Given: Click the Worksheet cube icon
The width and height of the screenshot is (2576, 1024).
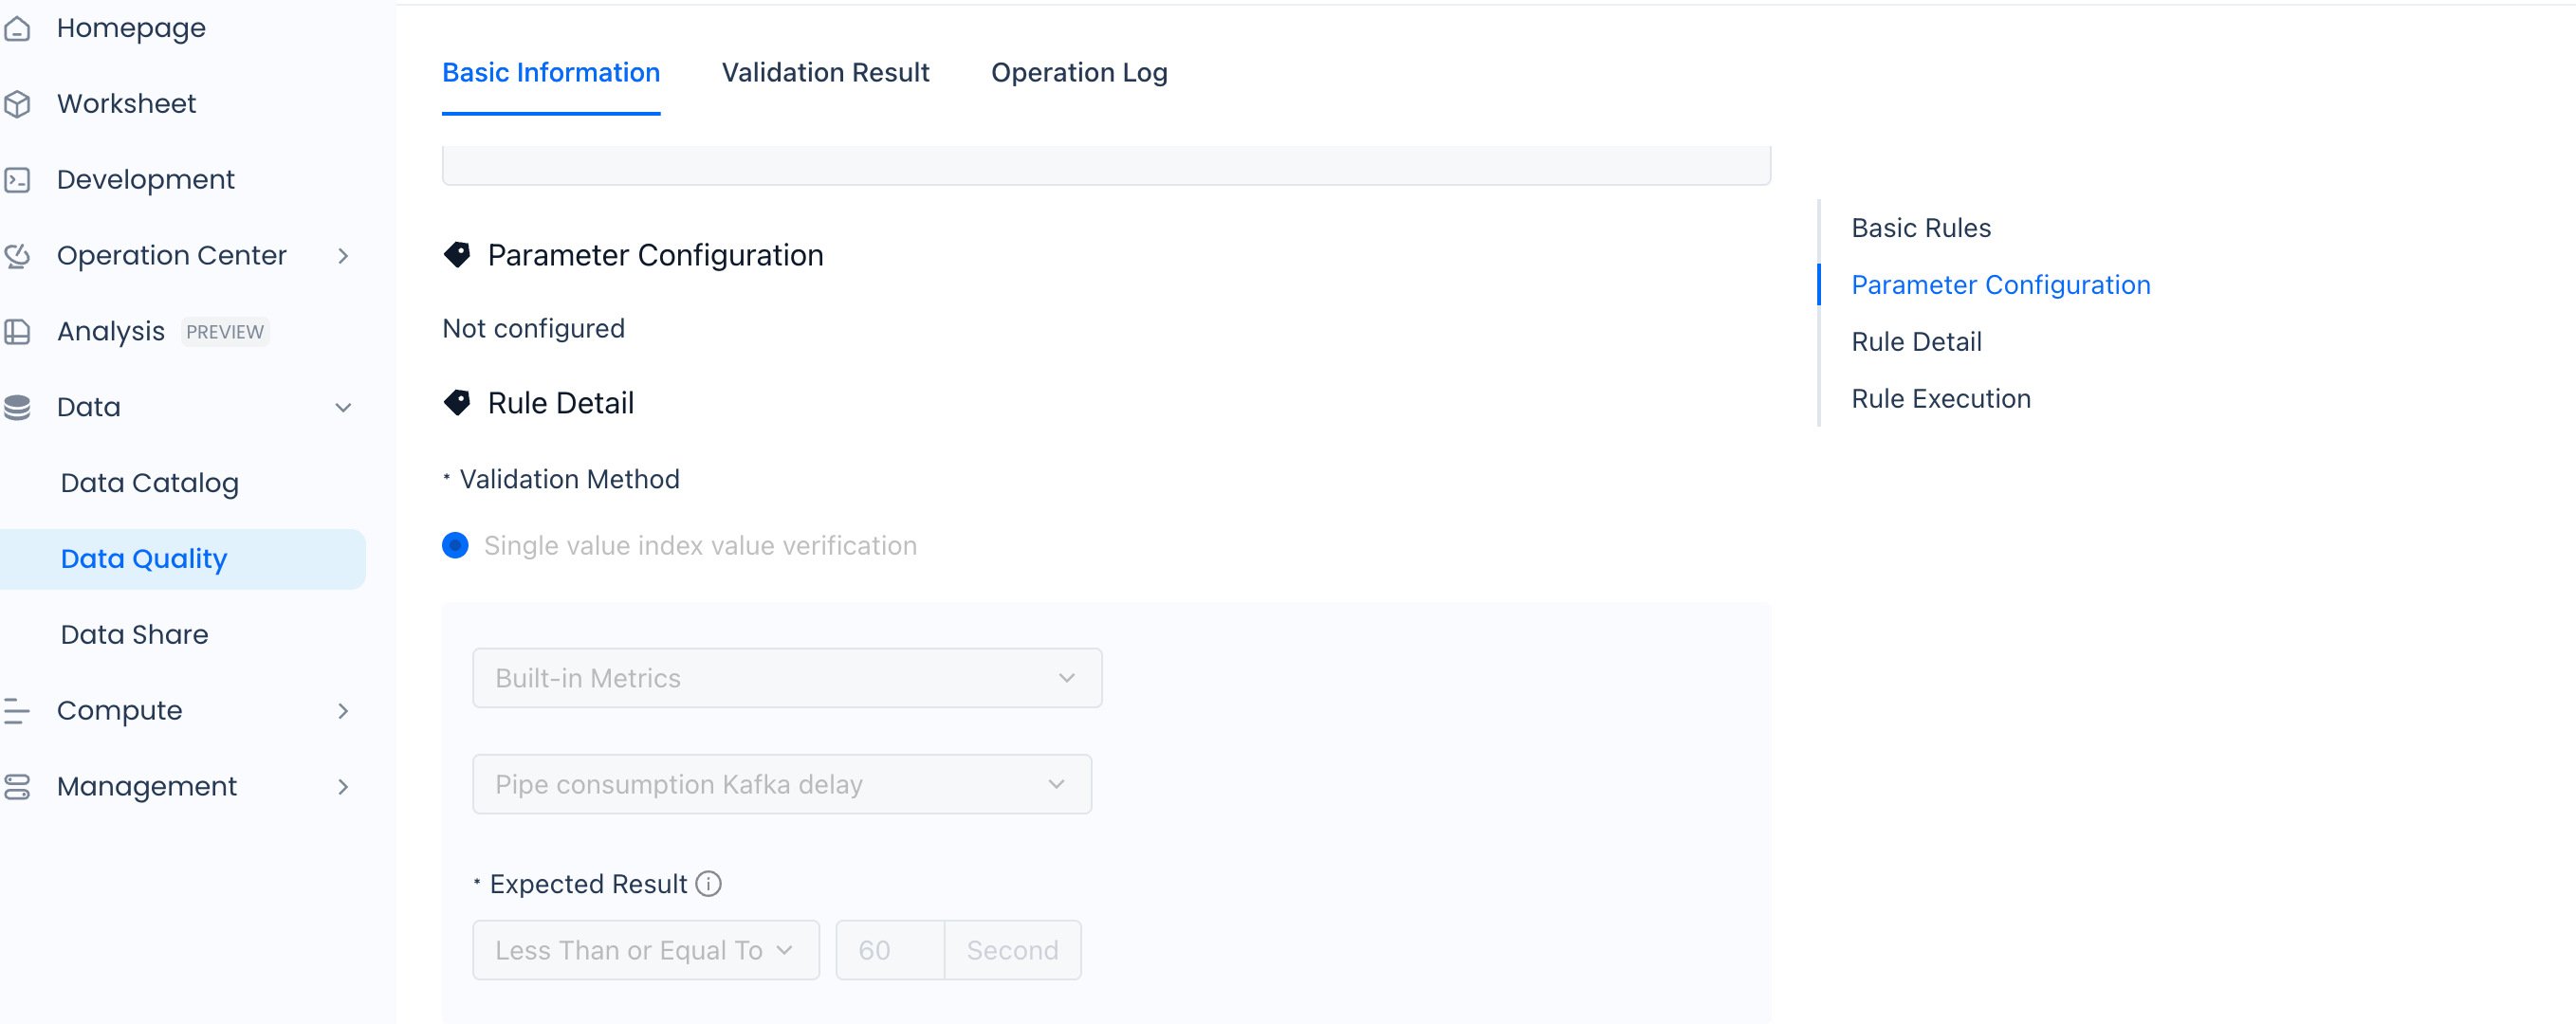Looking at the screenshot, I should (x=17, y=104).
